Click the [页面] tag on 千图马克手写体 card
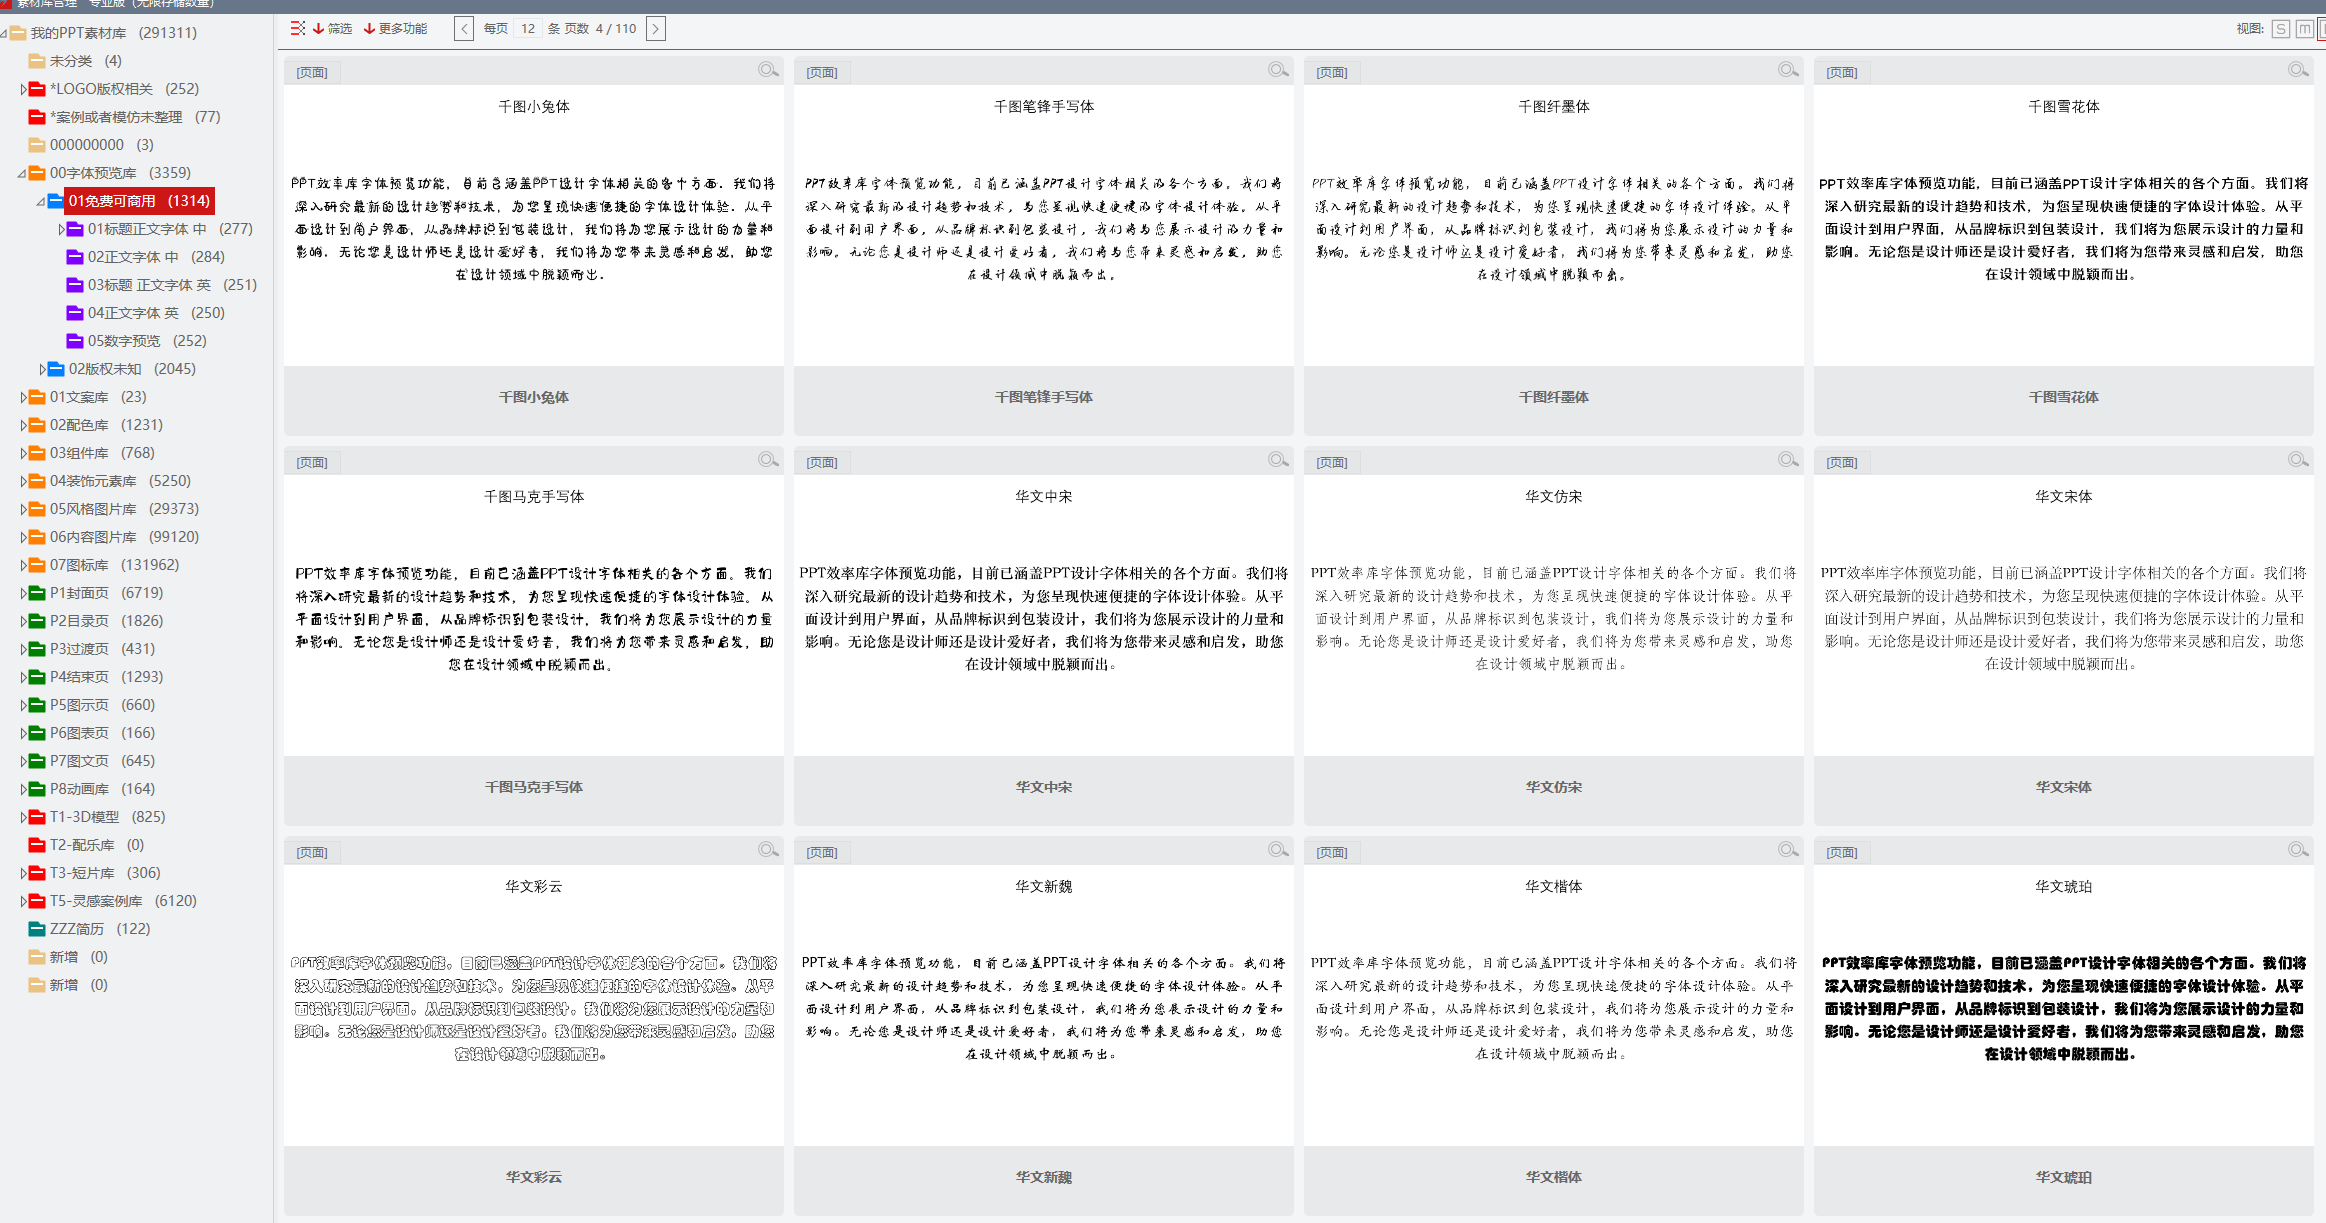2326x1223 pixels. point(312,462)
